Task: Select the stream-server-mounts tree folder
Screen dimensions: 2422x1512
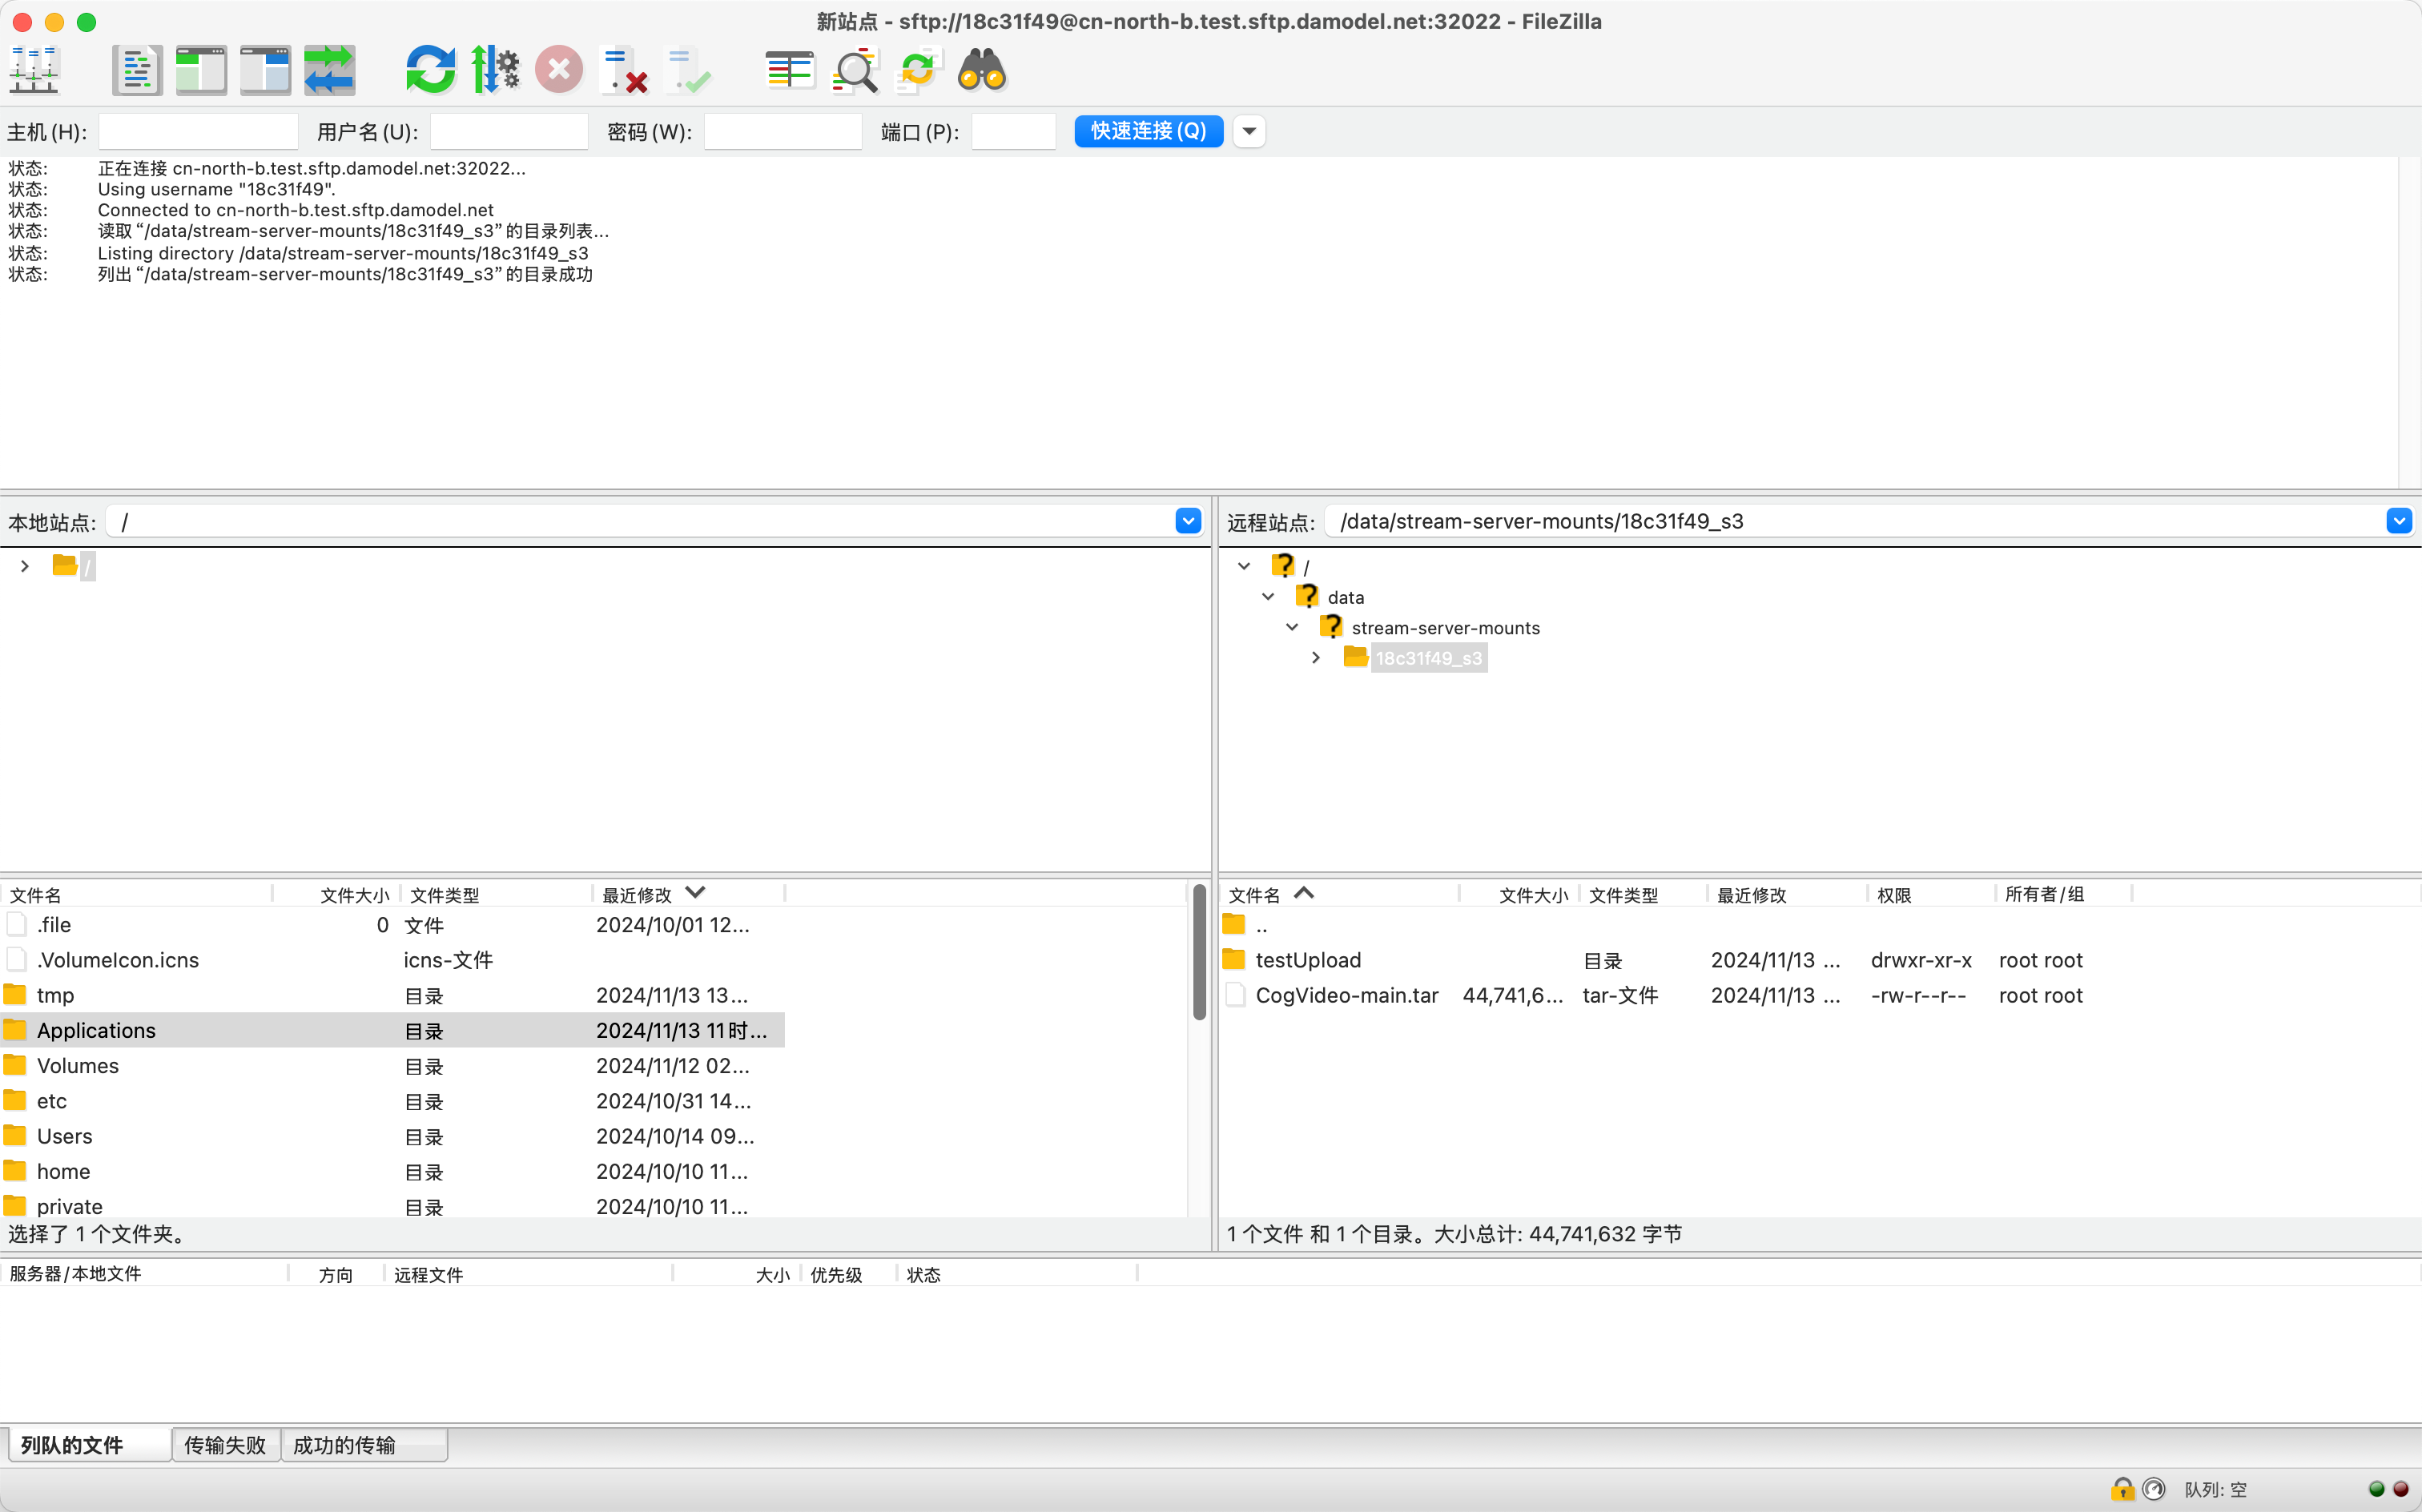Action: point(1445,628)
